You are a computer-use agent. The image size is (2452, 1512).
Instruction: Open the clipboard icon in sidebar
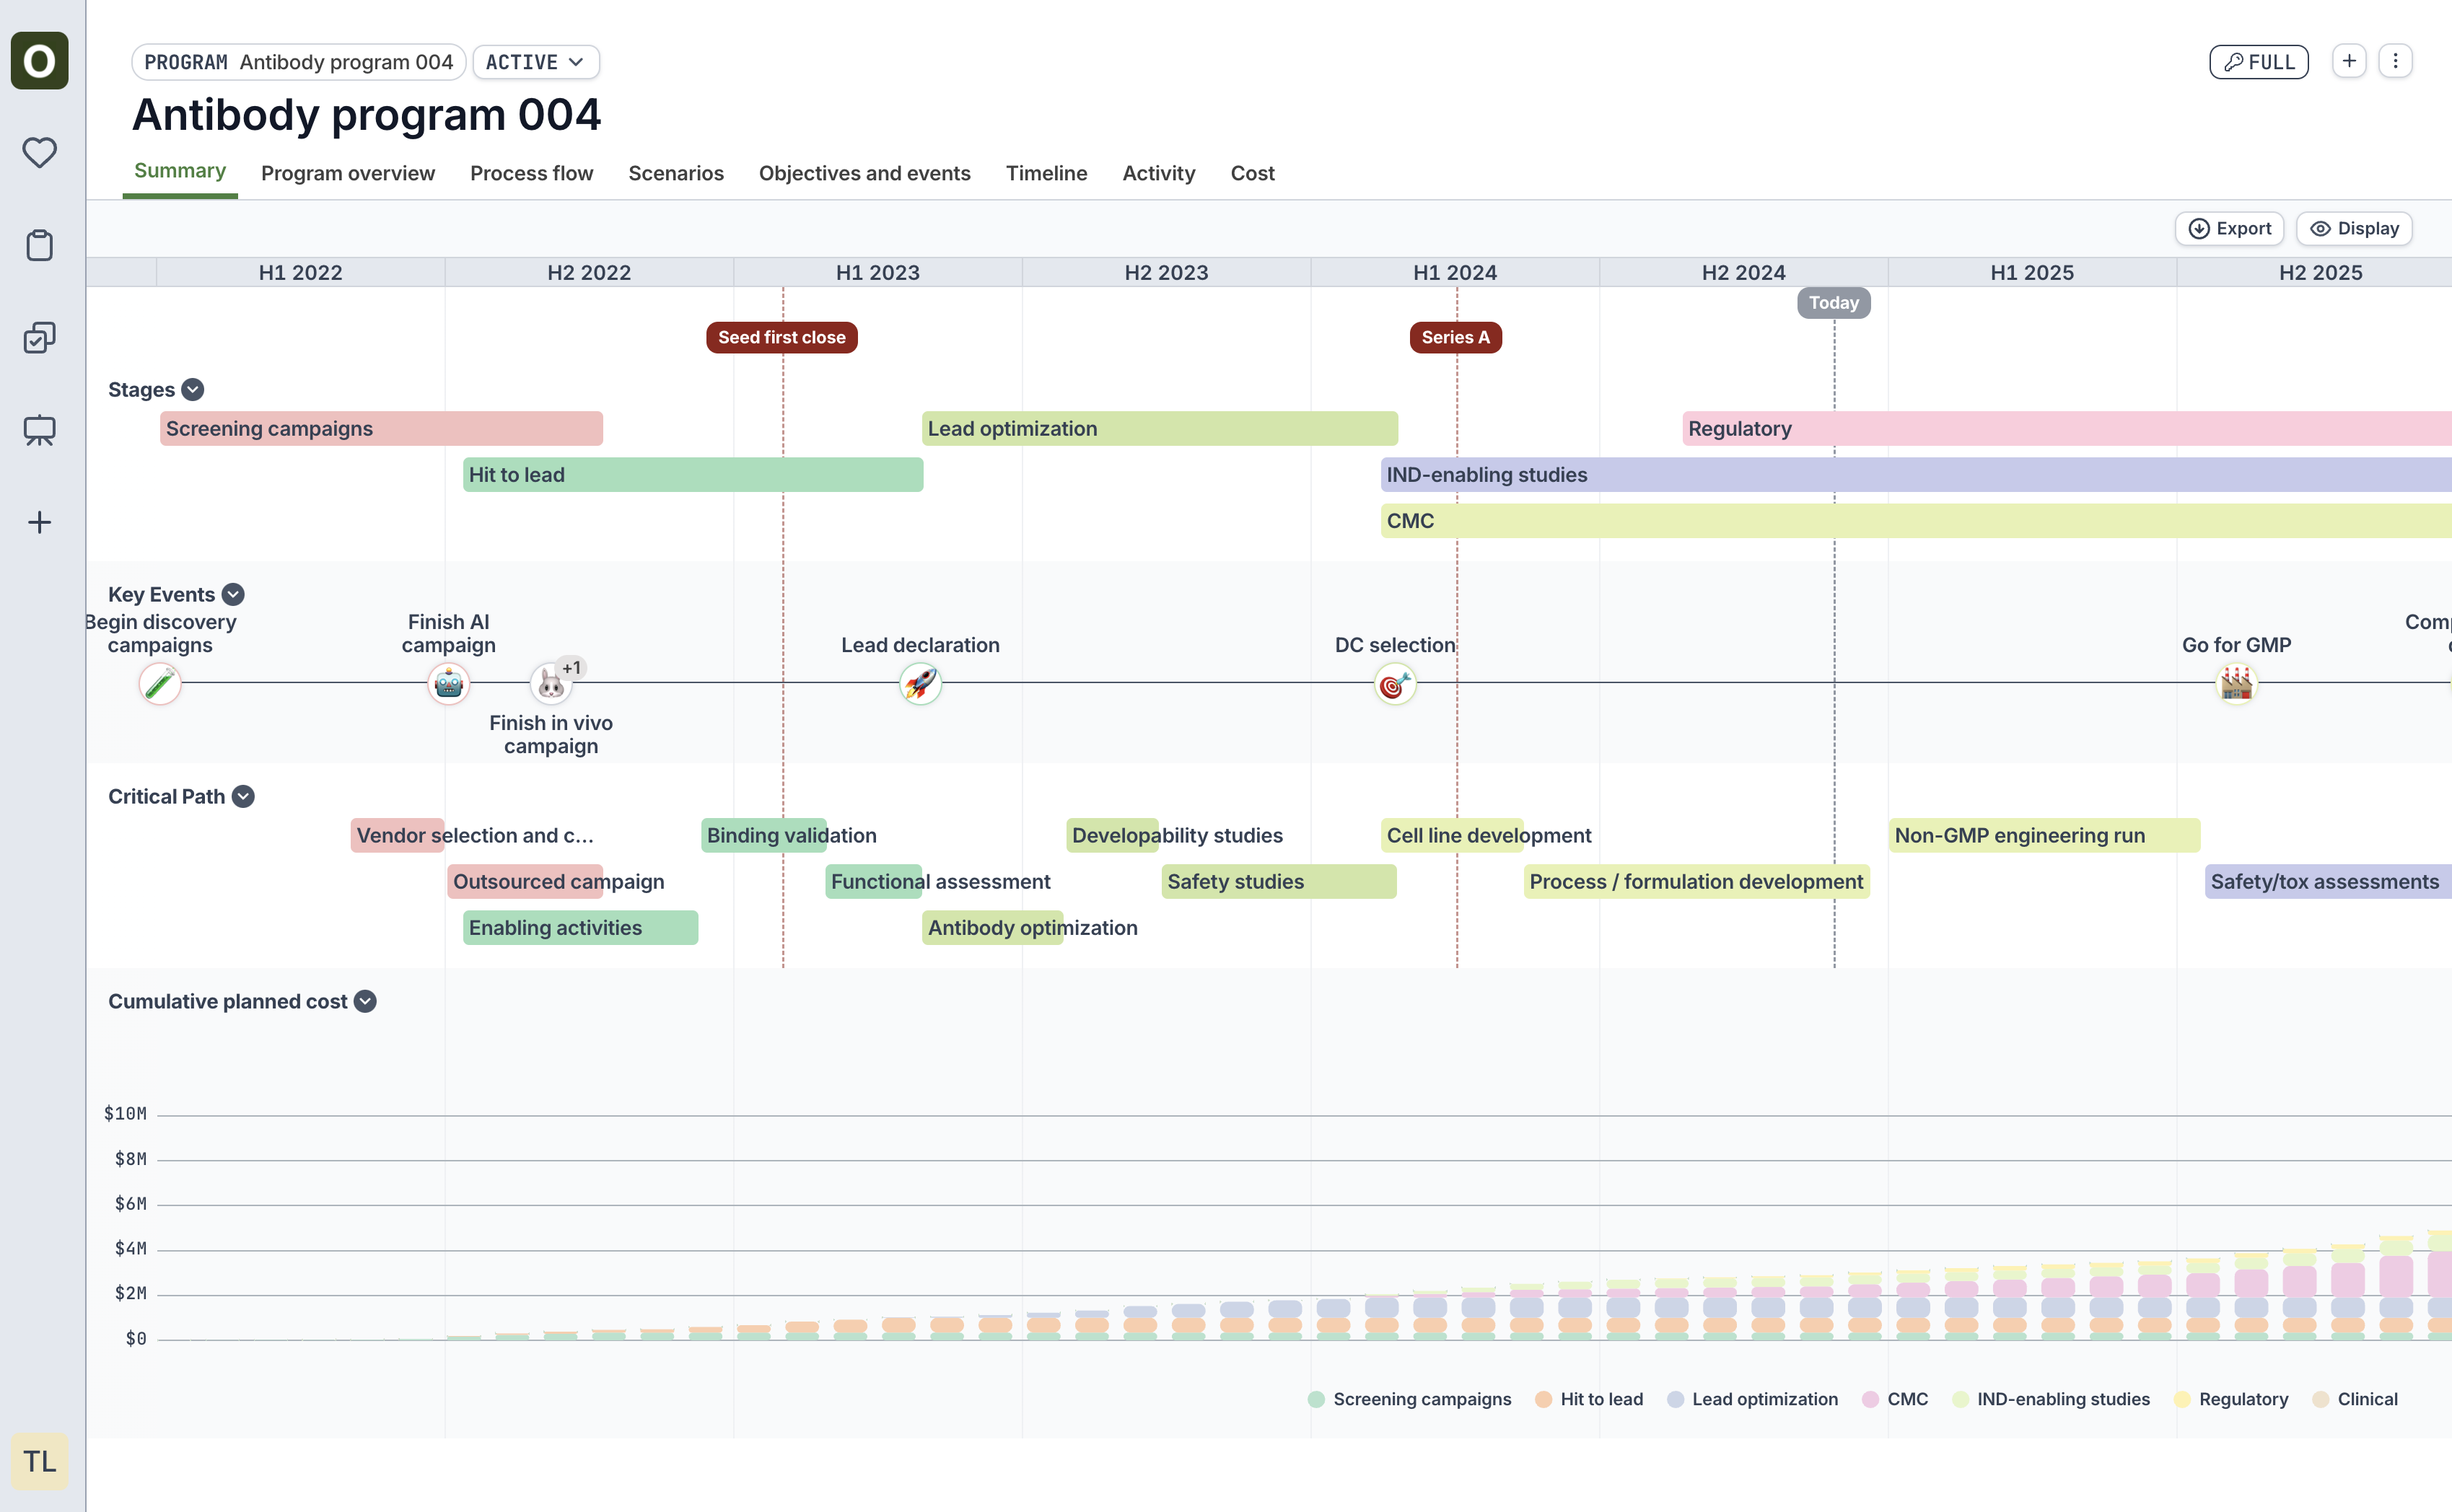tap(39, 245)
